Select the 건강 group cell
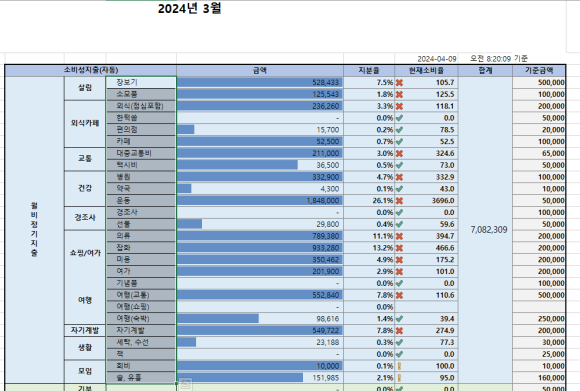Image resolution: width=580 pixels, height=391 pixels. coord(85,189)
